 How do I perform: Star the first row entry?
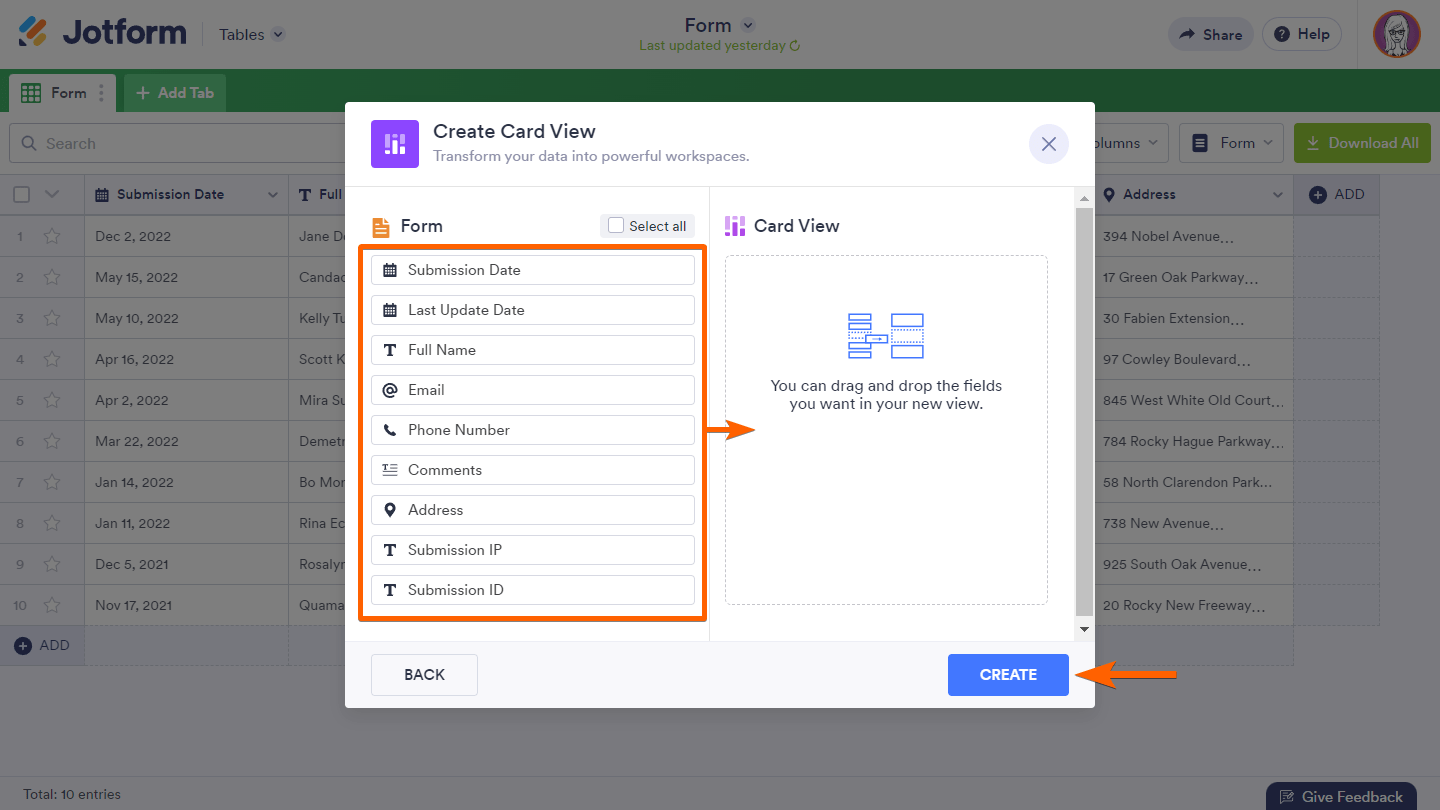52,237
